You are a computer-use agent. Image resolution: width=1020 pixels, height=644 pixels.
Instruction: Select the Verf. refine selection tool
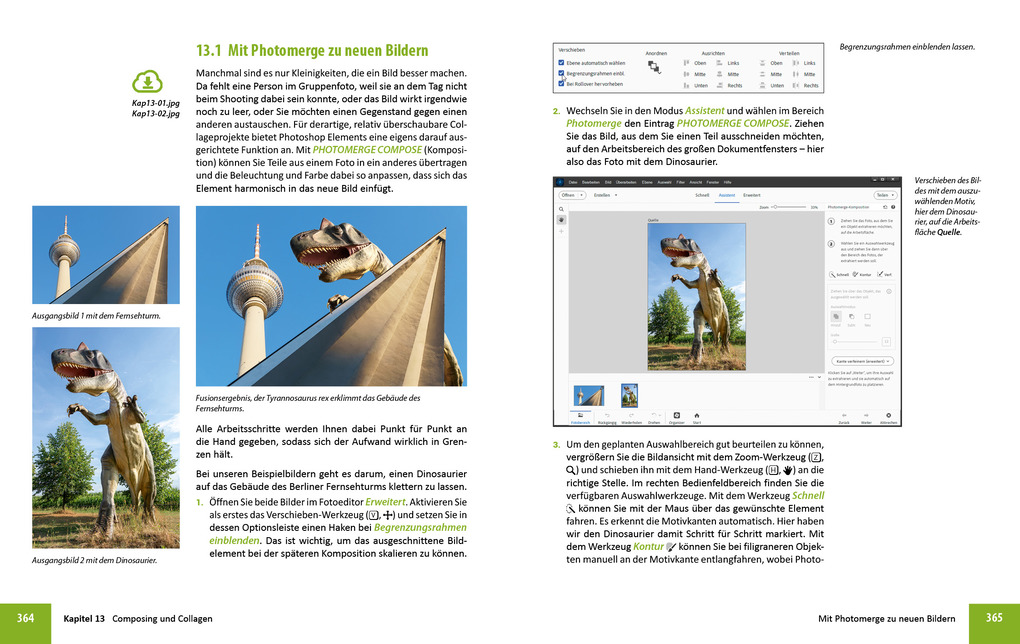(885, 275)
